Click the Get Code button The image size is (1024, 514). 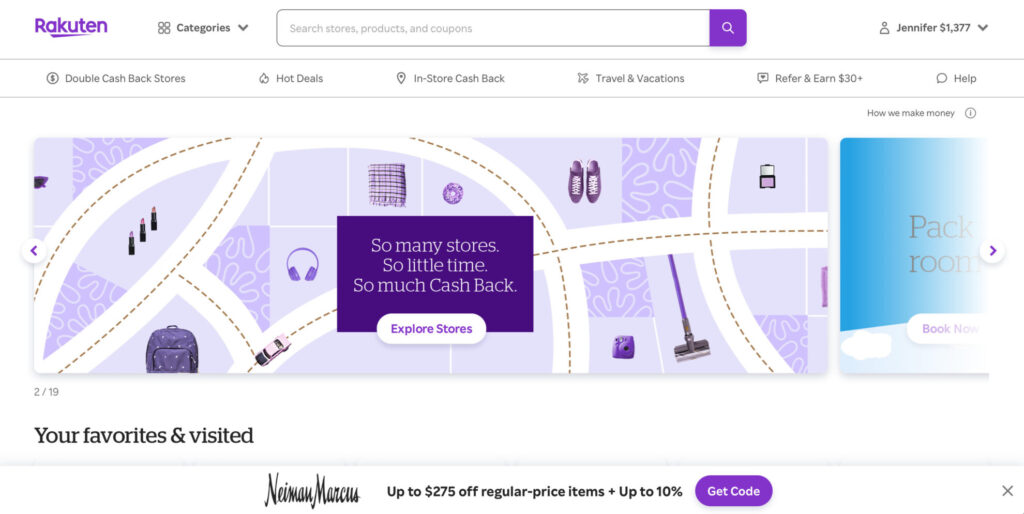click(733, 491)
